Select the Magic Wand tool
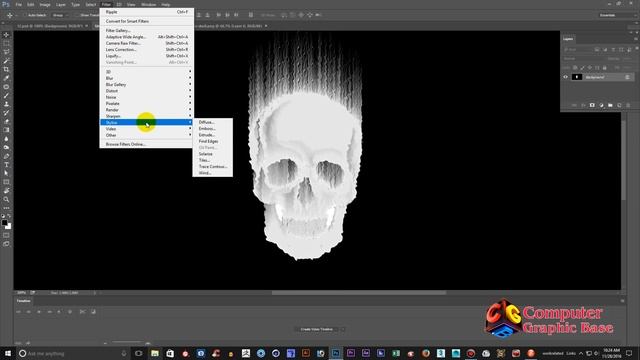Screen dimensions: 640x360 click(x=6, y=61)
